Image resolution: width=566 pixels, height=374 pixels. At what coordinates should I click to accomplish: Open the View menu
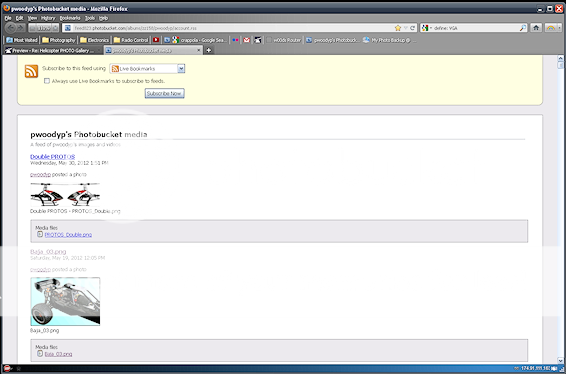pyautogui.click(x=32, y=18)
